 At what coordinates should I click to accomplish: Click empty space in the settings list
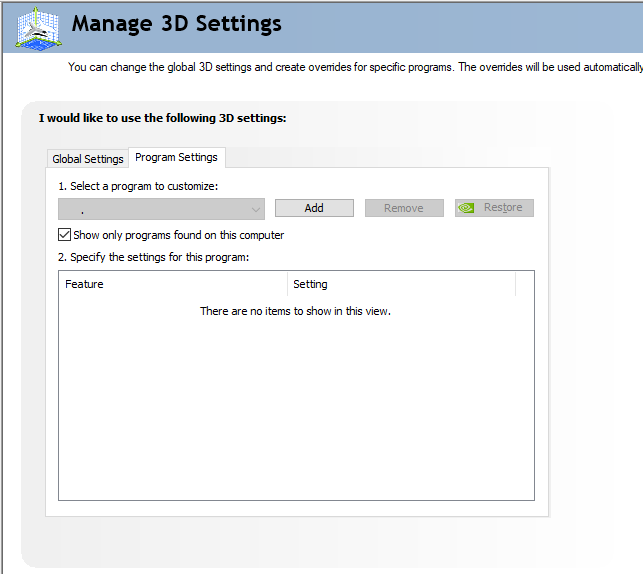click(295, 410)
